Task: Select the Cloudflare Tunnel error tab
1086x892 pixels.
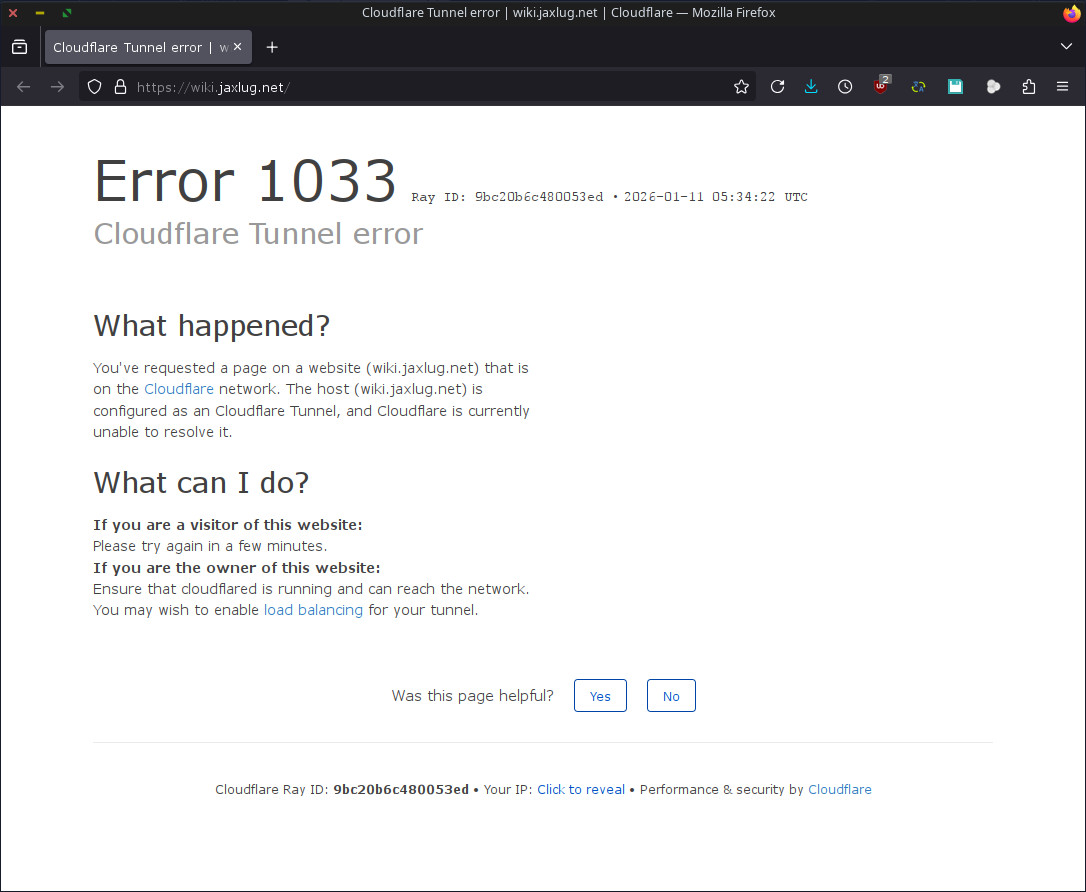Action: click(140, 46)
